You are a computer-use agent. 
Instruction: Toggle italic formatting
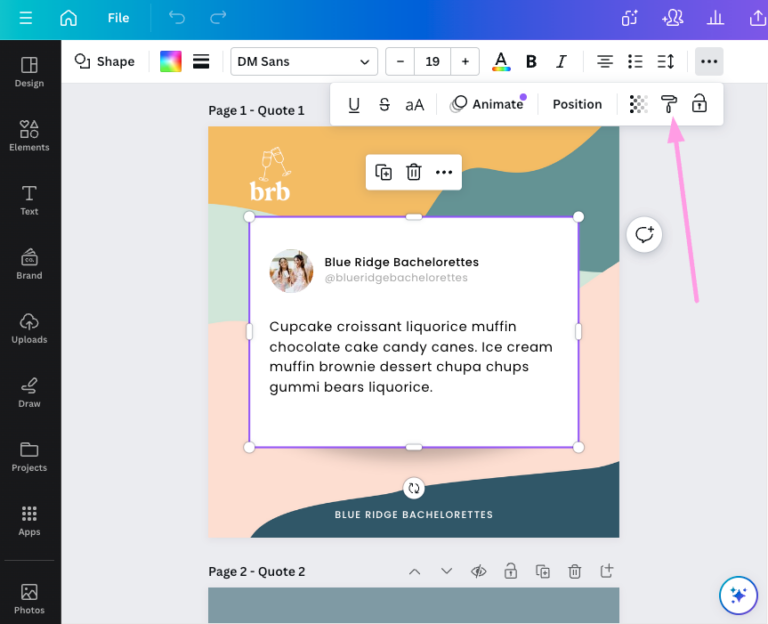click(561, 61)
